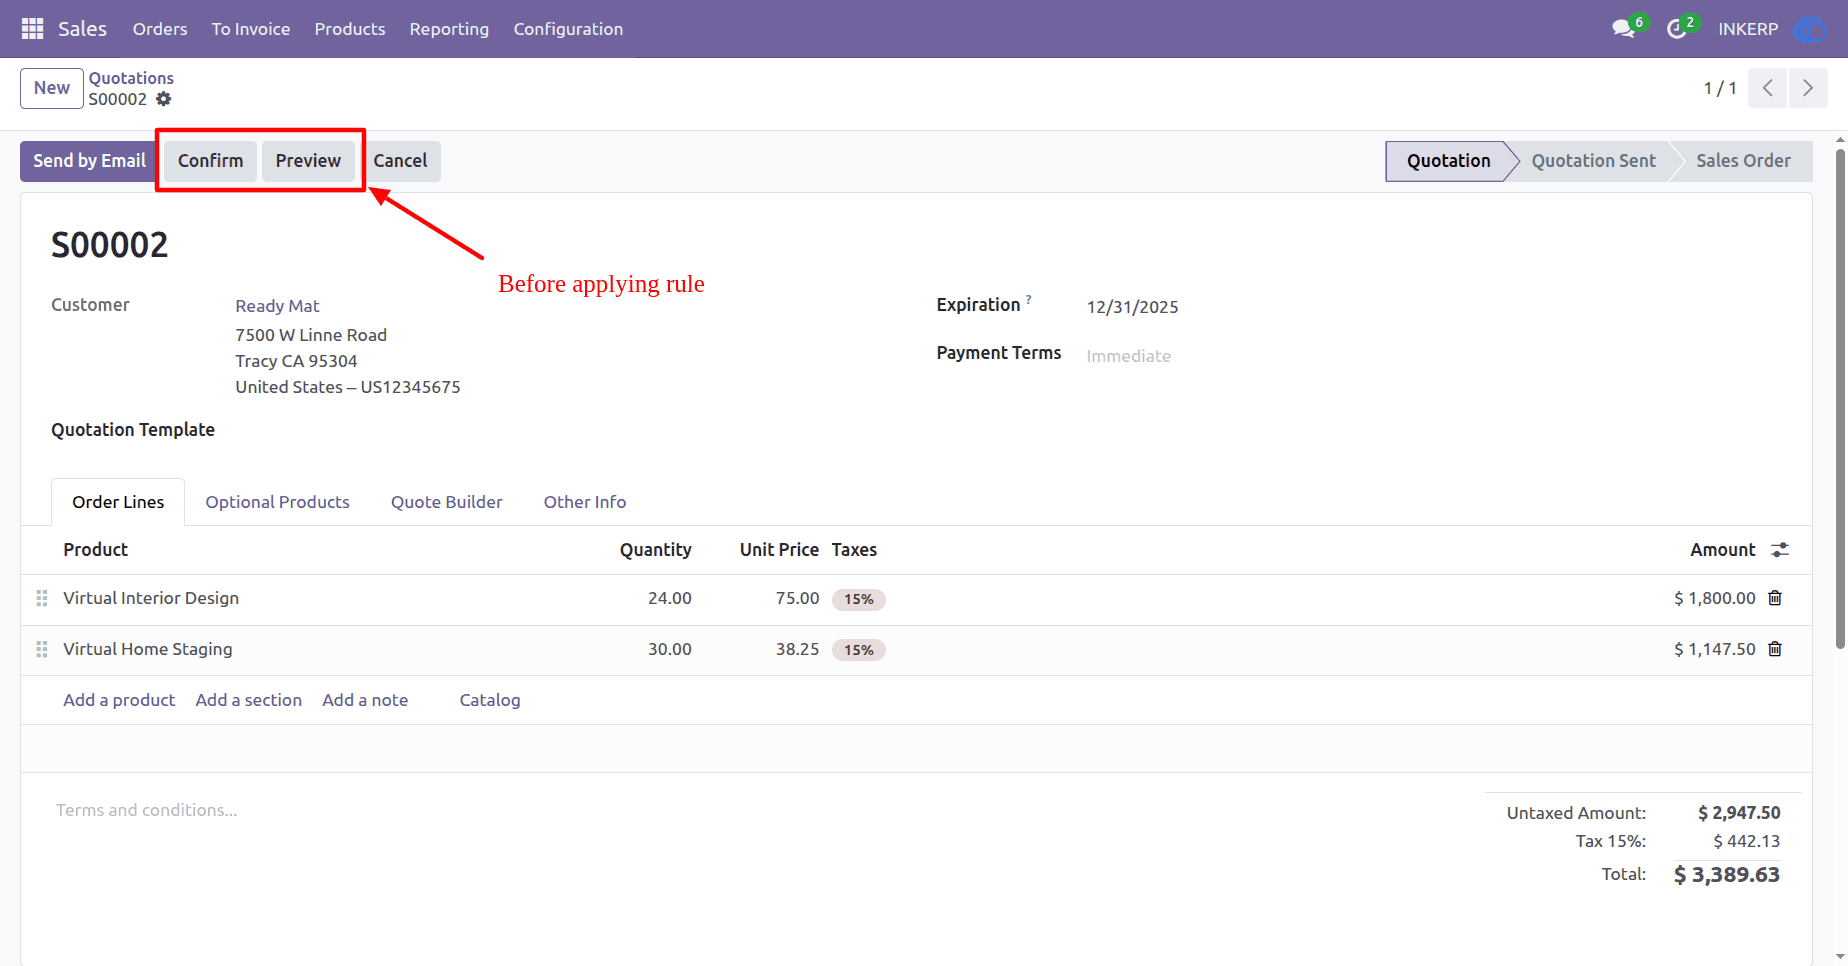Image resolution: width=1848 pixels, height=966 pixels.
Task: Click the Expiration help question mark
Action: pos(1028,299)
